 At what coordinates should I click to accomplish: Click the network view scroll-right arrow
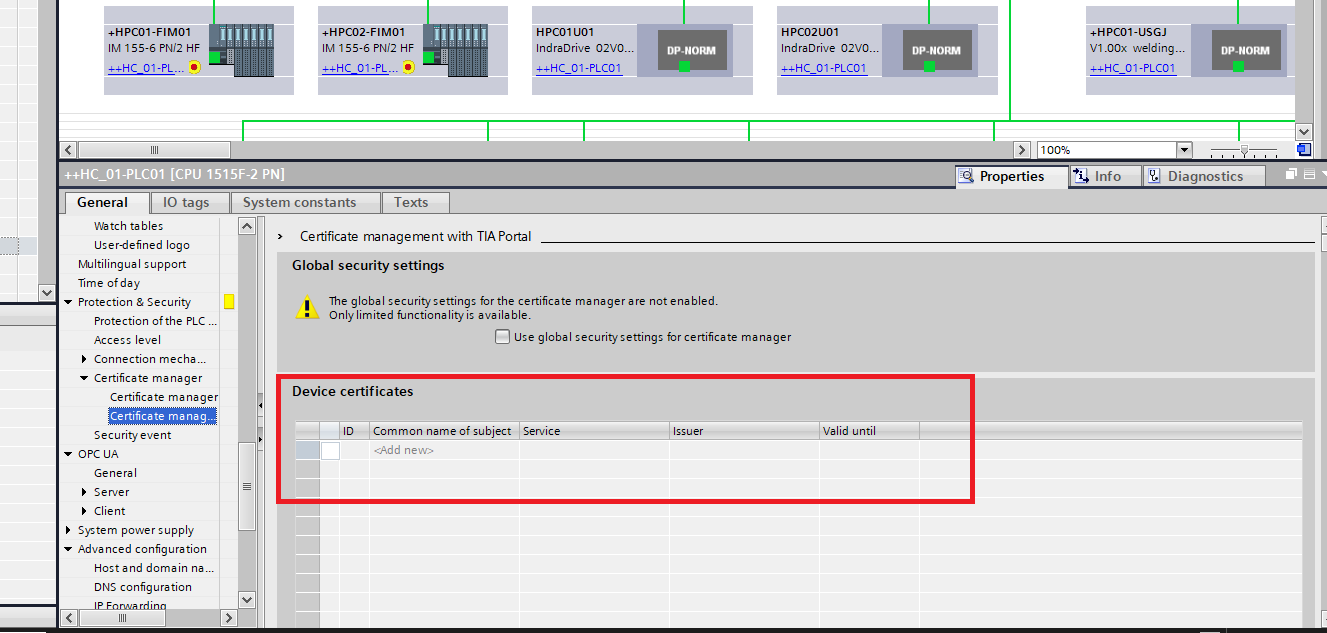[1021, 150]
